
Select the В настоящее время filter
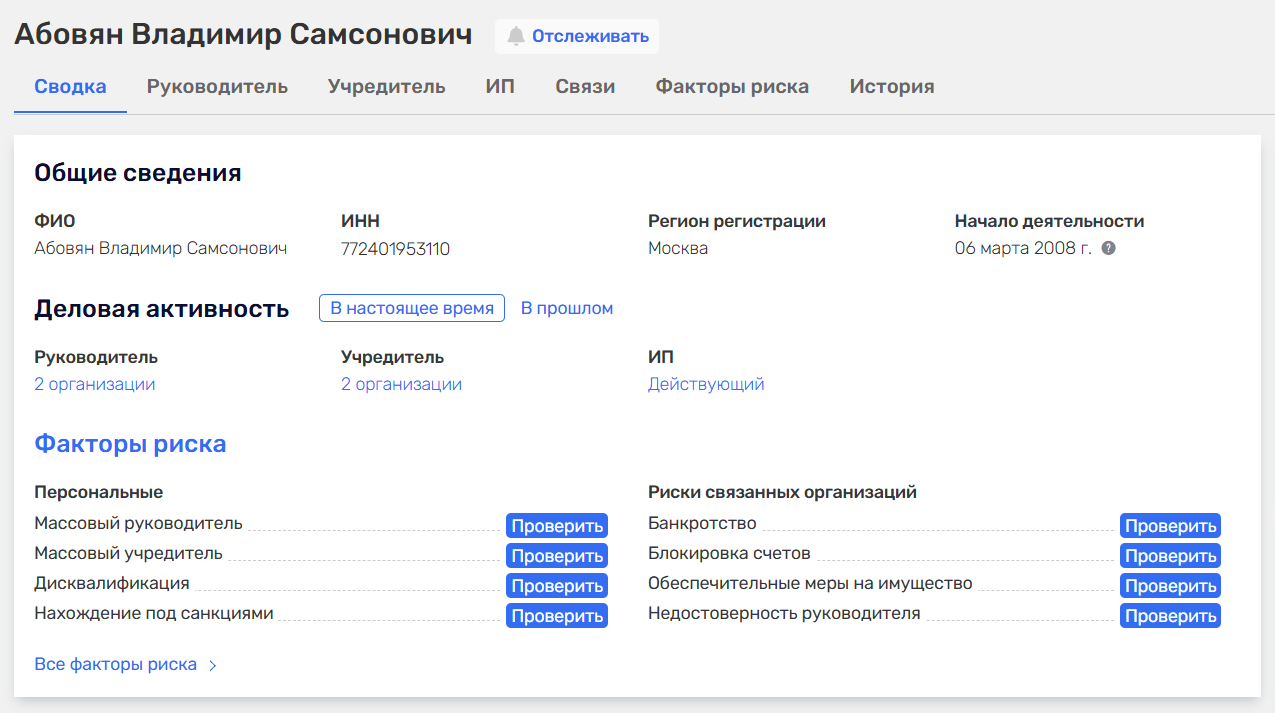pos(411,308)
